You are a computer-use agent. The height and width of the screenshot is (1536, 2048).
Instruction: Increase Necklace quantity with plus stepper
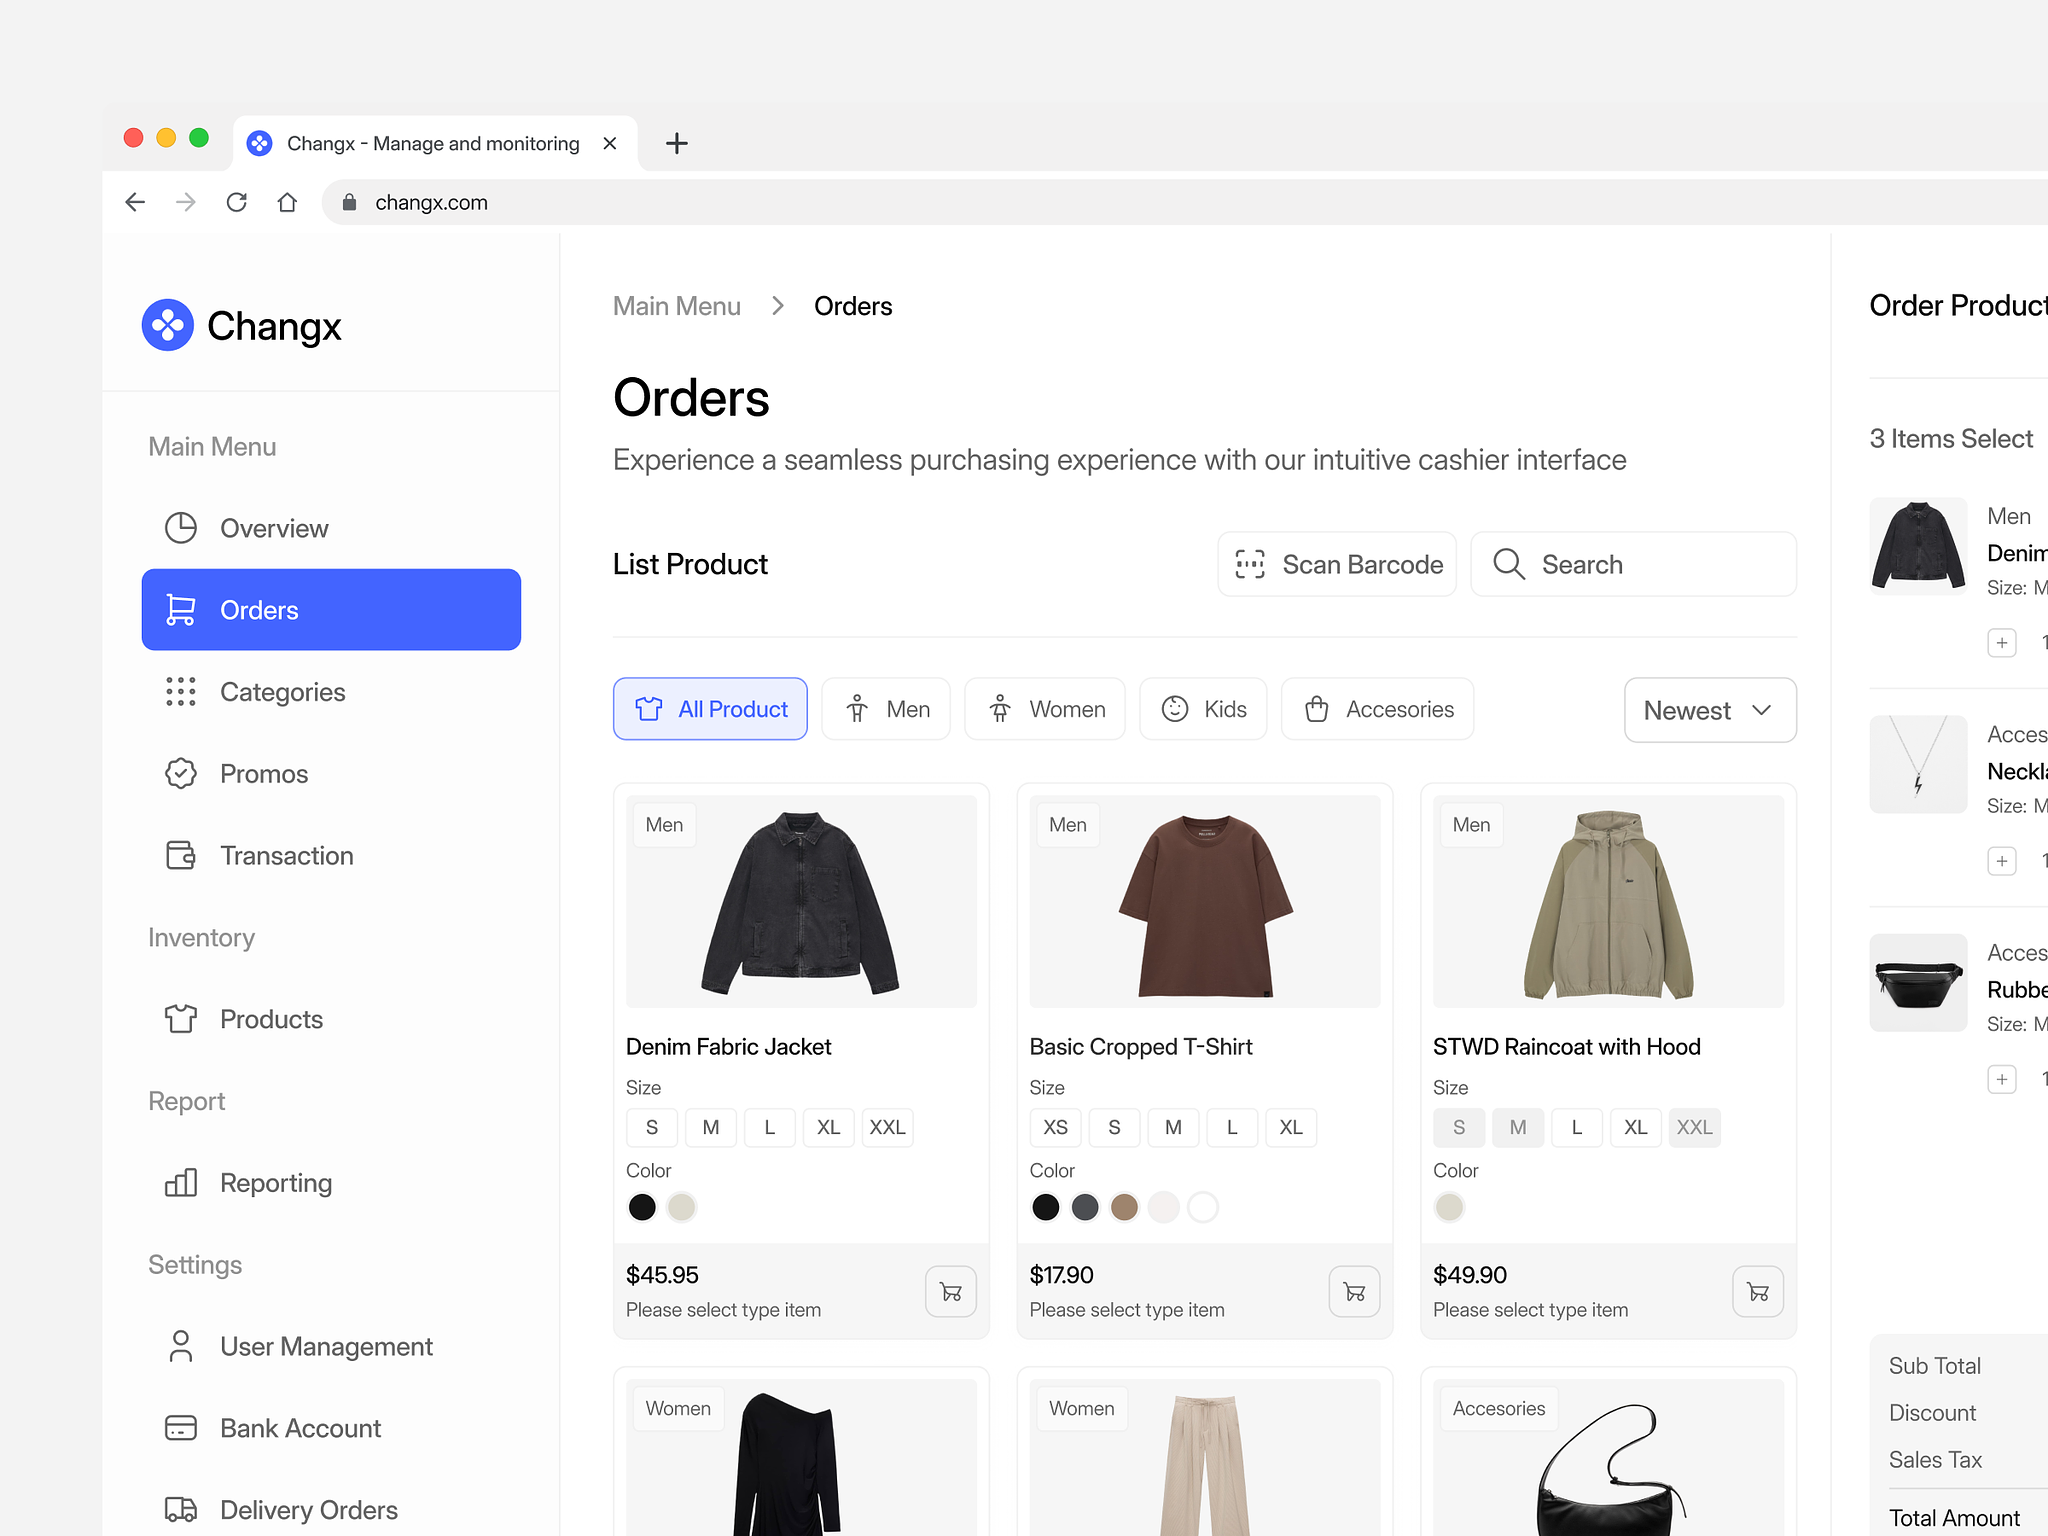(2002, 860)
